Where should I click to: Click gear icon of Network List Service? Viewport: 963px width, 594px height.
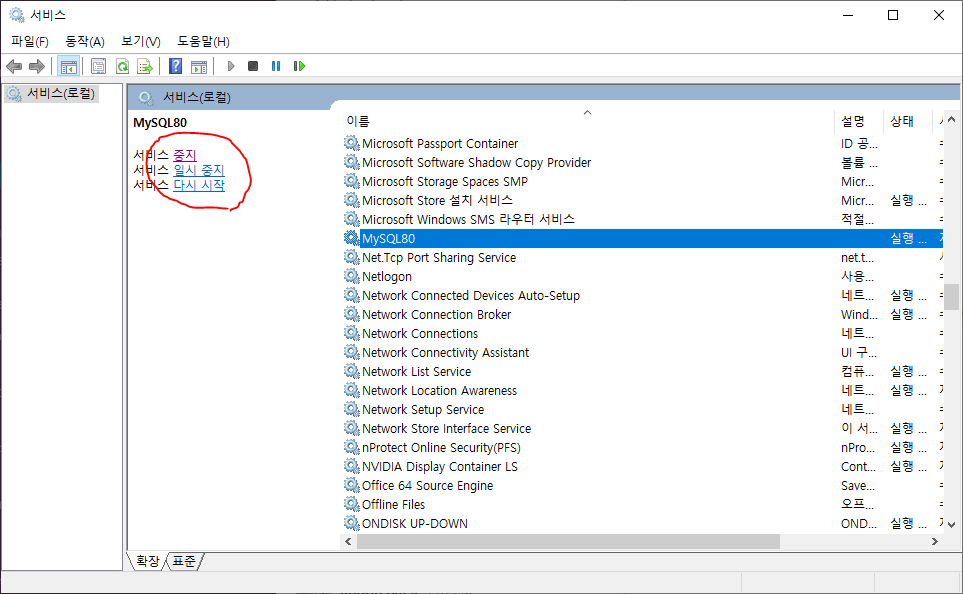[351, 371]
